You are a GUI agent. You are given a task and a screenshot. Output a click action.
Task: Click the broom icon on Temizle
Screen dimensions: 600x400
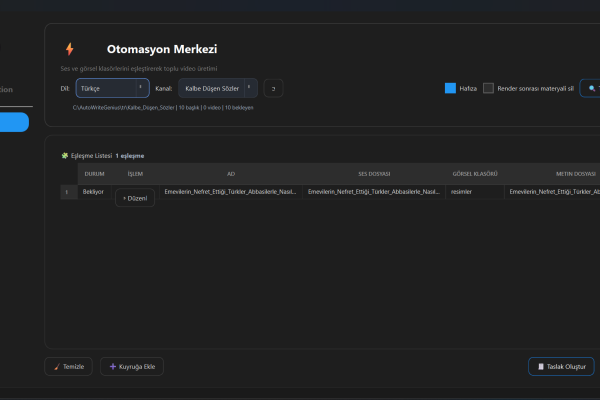coord(55,367)
